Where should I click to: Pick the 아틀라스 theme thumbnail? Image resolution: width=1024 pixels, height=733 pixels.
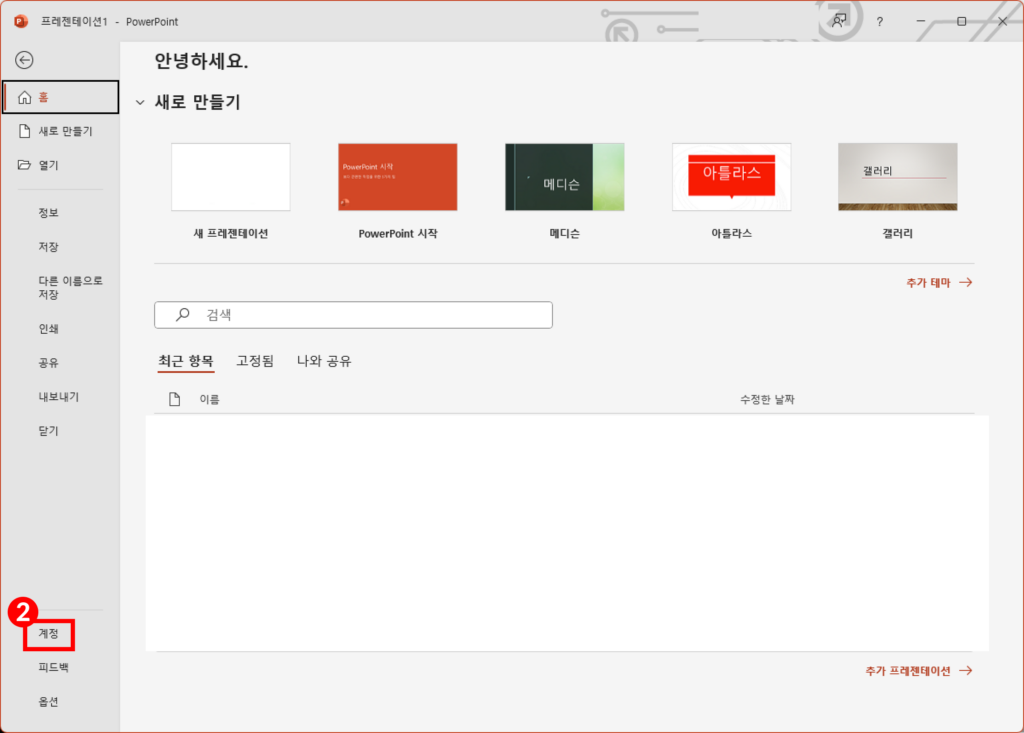click(x=731, y=177)
